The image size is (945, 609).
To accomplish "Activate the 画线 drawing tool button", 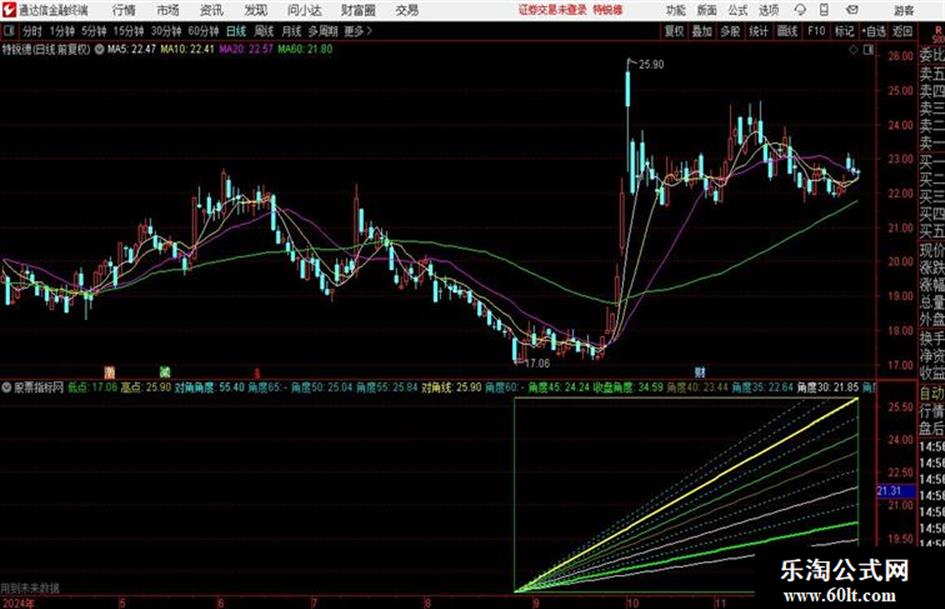I will click(x=787, y=31).
